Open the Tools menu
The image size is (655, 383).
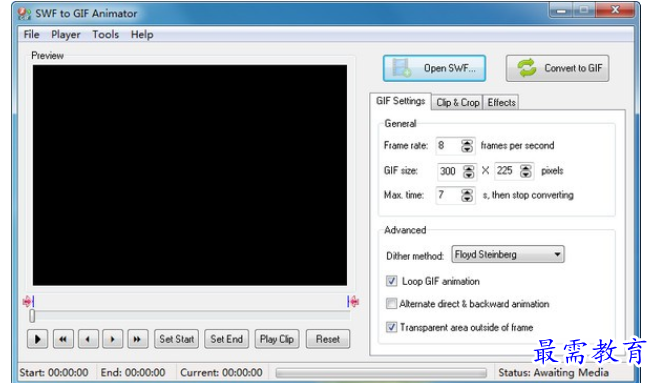pos(106,34)
